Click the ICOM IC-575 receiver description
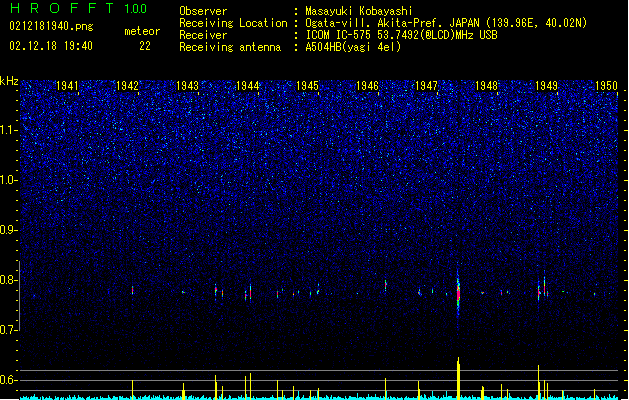Image resolution: width=629 pixels, height=400 pixels. (401, 35)
